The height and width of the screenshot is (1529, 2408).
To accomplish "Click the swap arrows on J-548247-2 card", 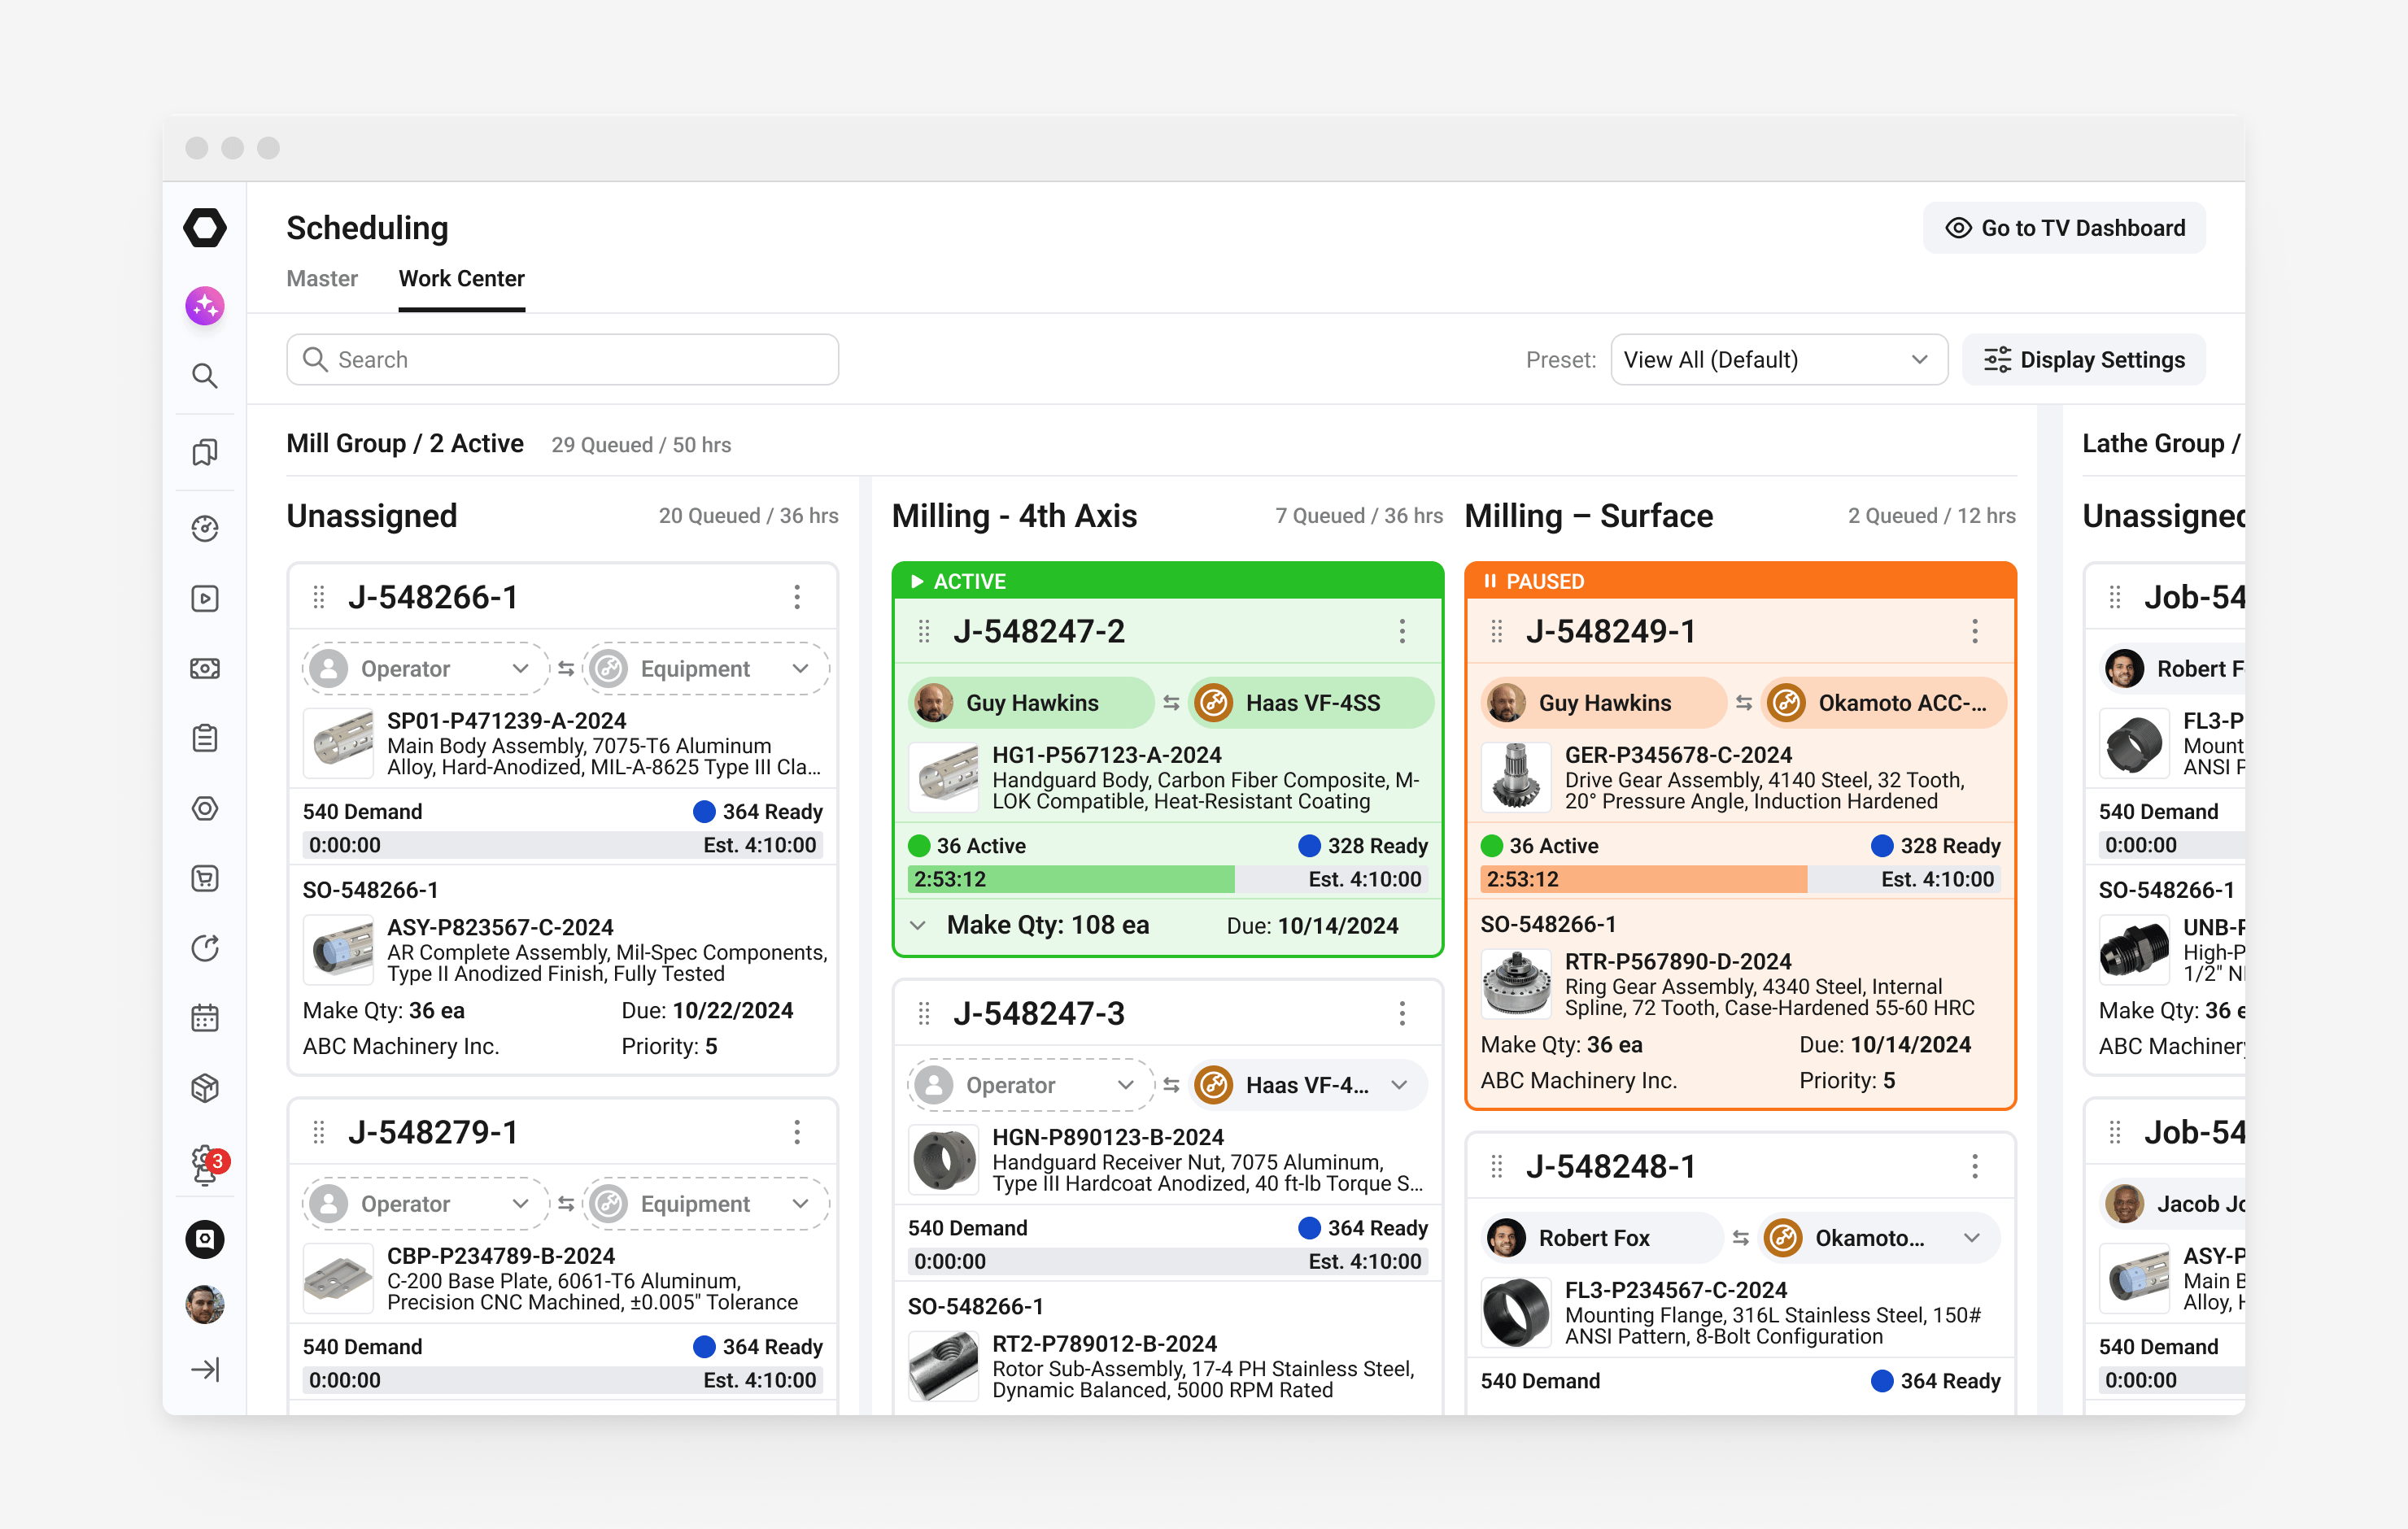I will click(x=1171, y=703).
